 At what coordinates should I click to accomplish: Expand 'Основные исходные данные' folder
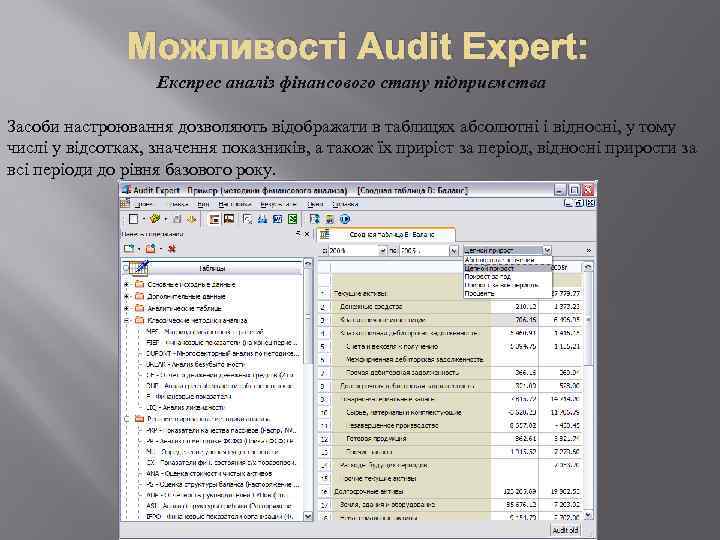click(x=126, y=285)
